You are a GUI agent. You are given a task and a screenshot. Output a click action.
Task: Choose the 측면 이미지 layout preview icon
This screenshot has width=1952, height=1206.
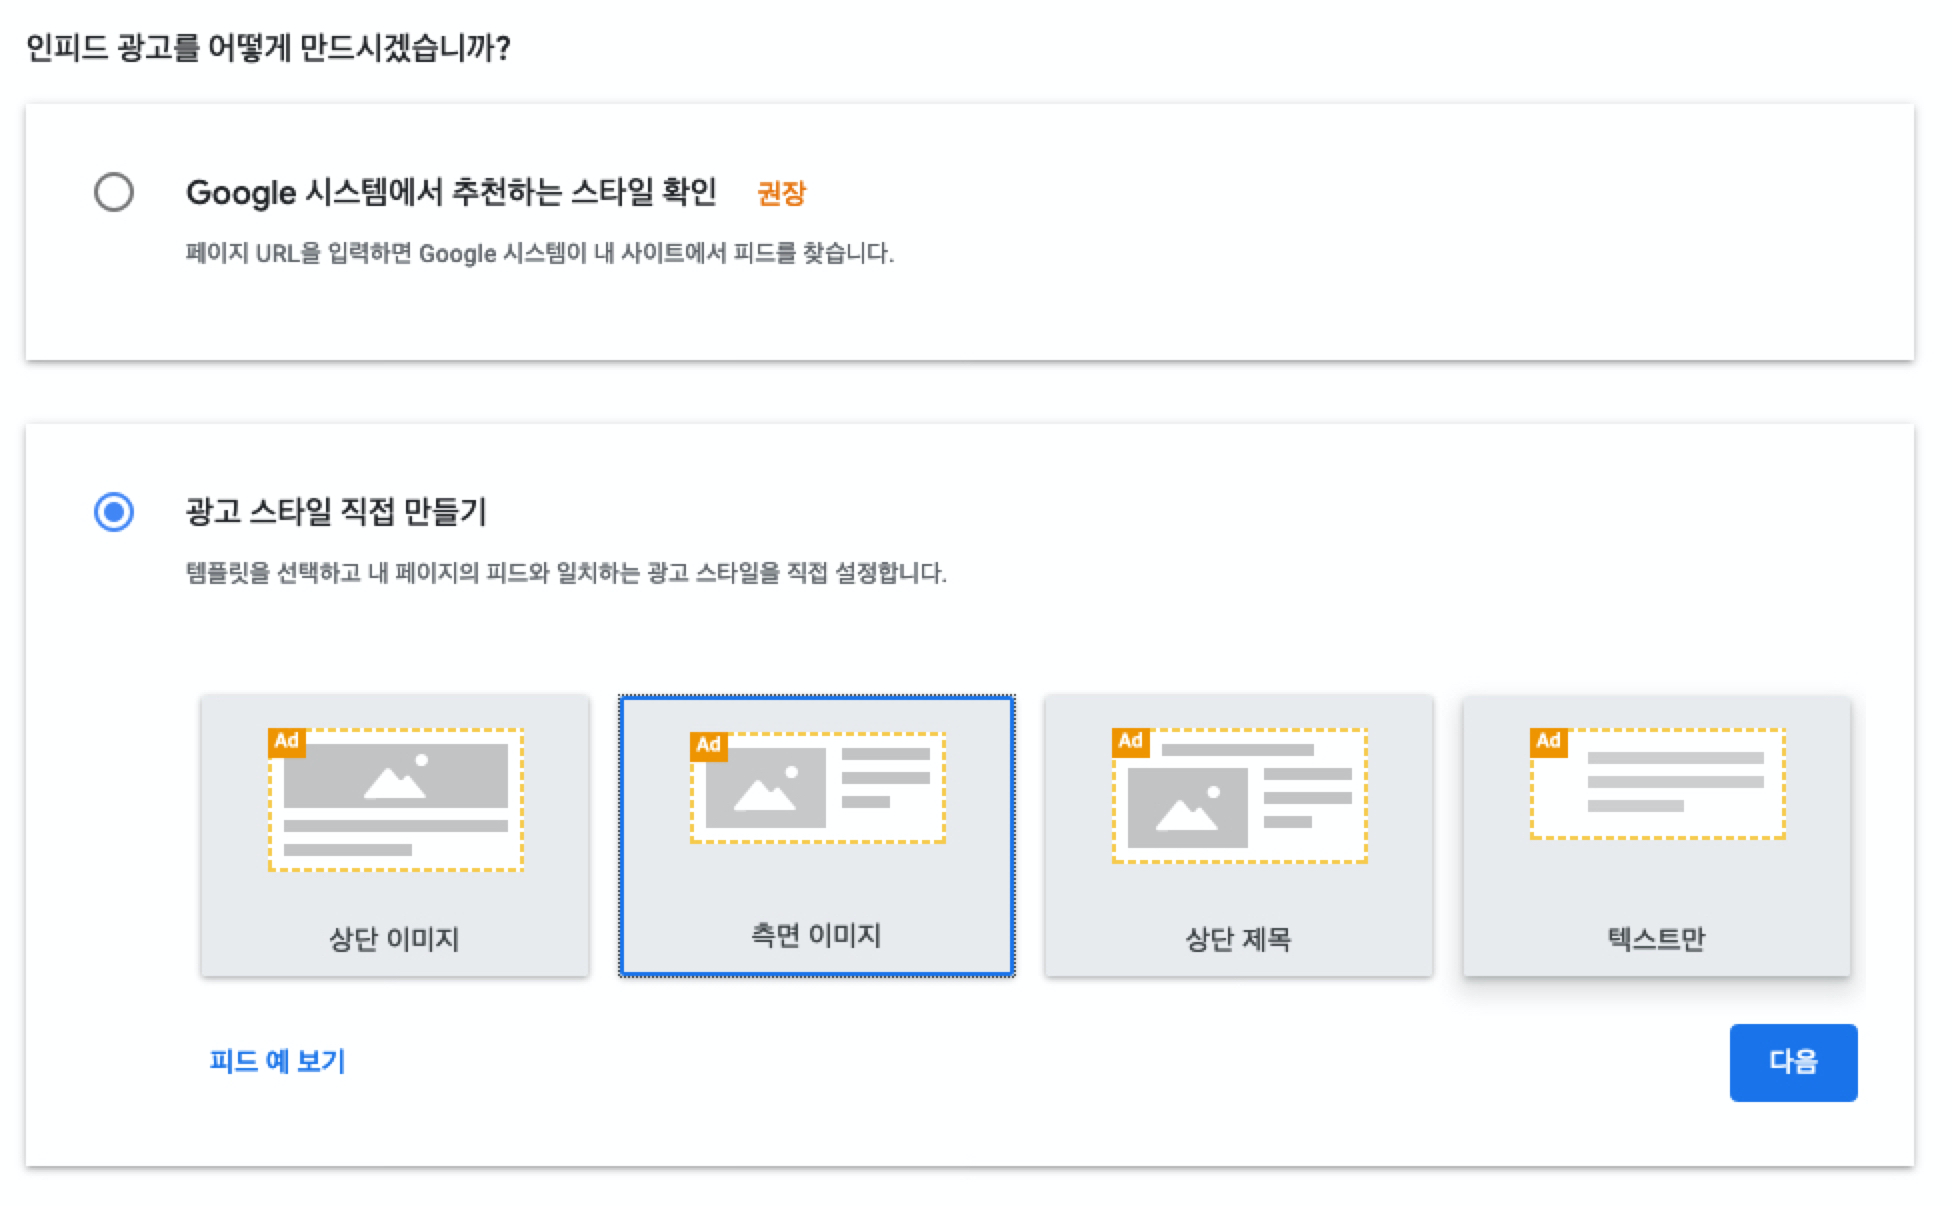pos(818,788)
